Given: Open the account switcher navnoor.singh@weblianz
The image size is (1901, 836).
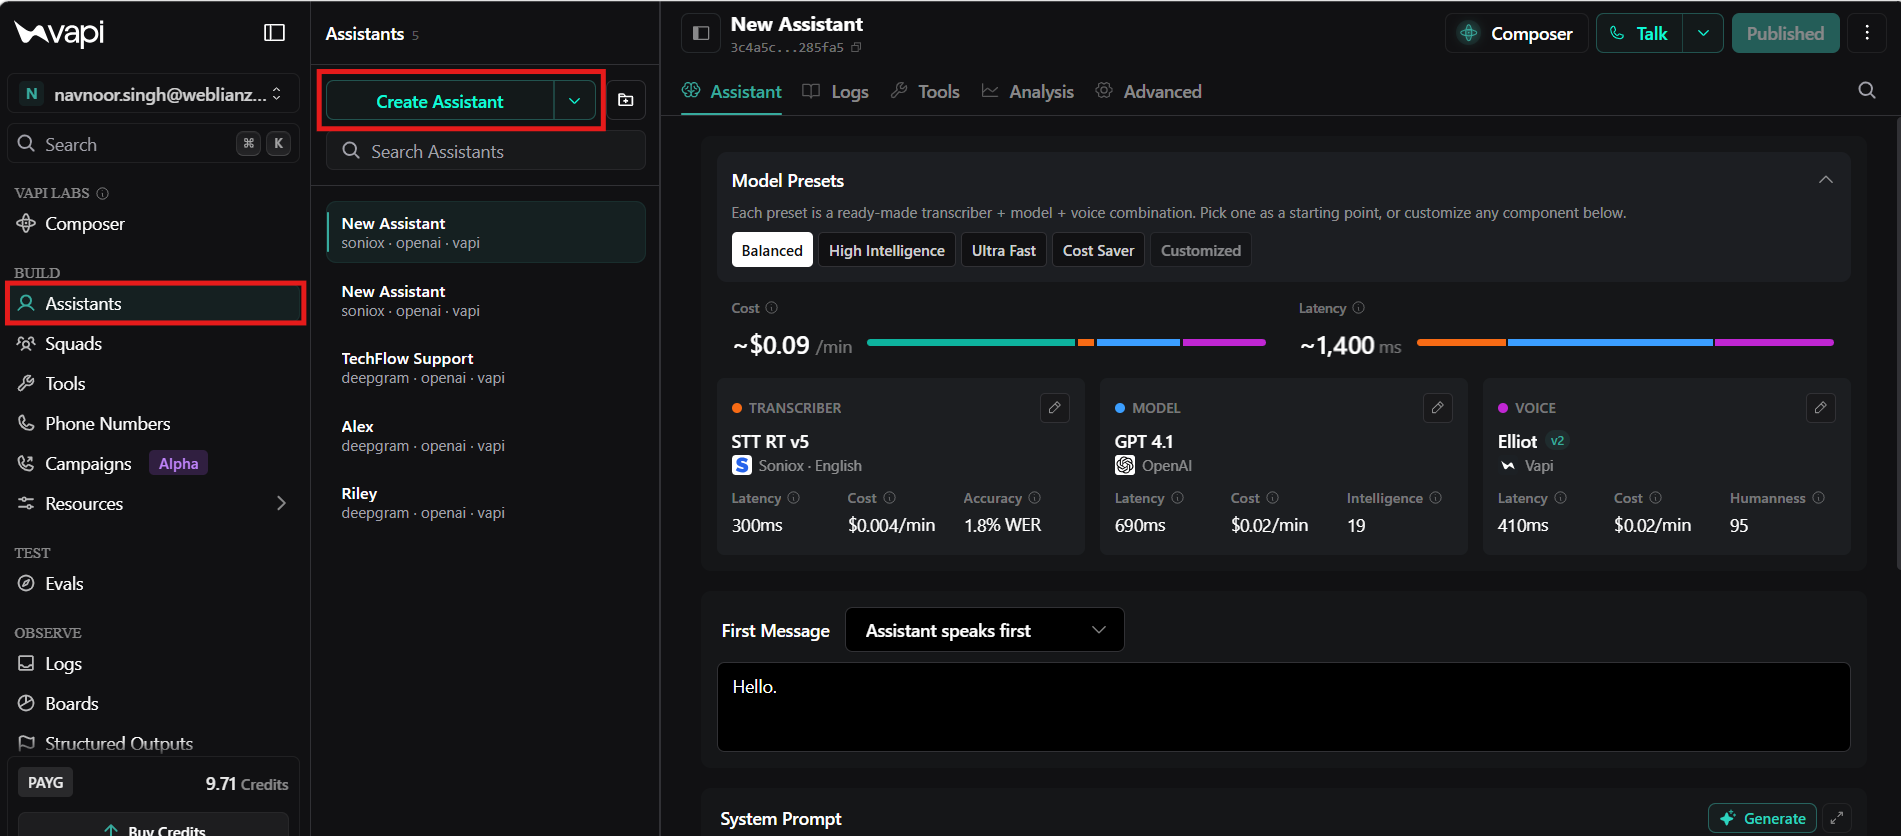Looking at the screenshot, I should (153, 94).
